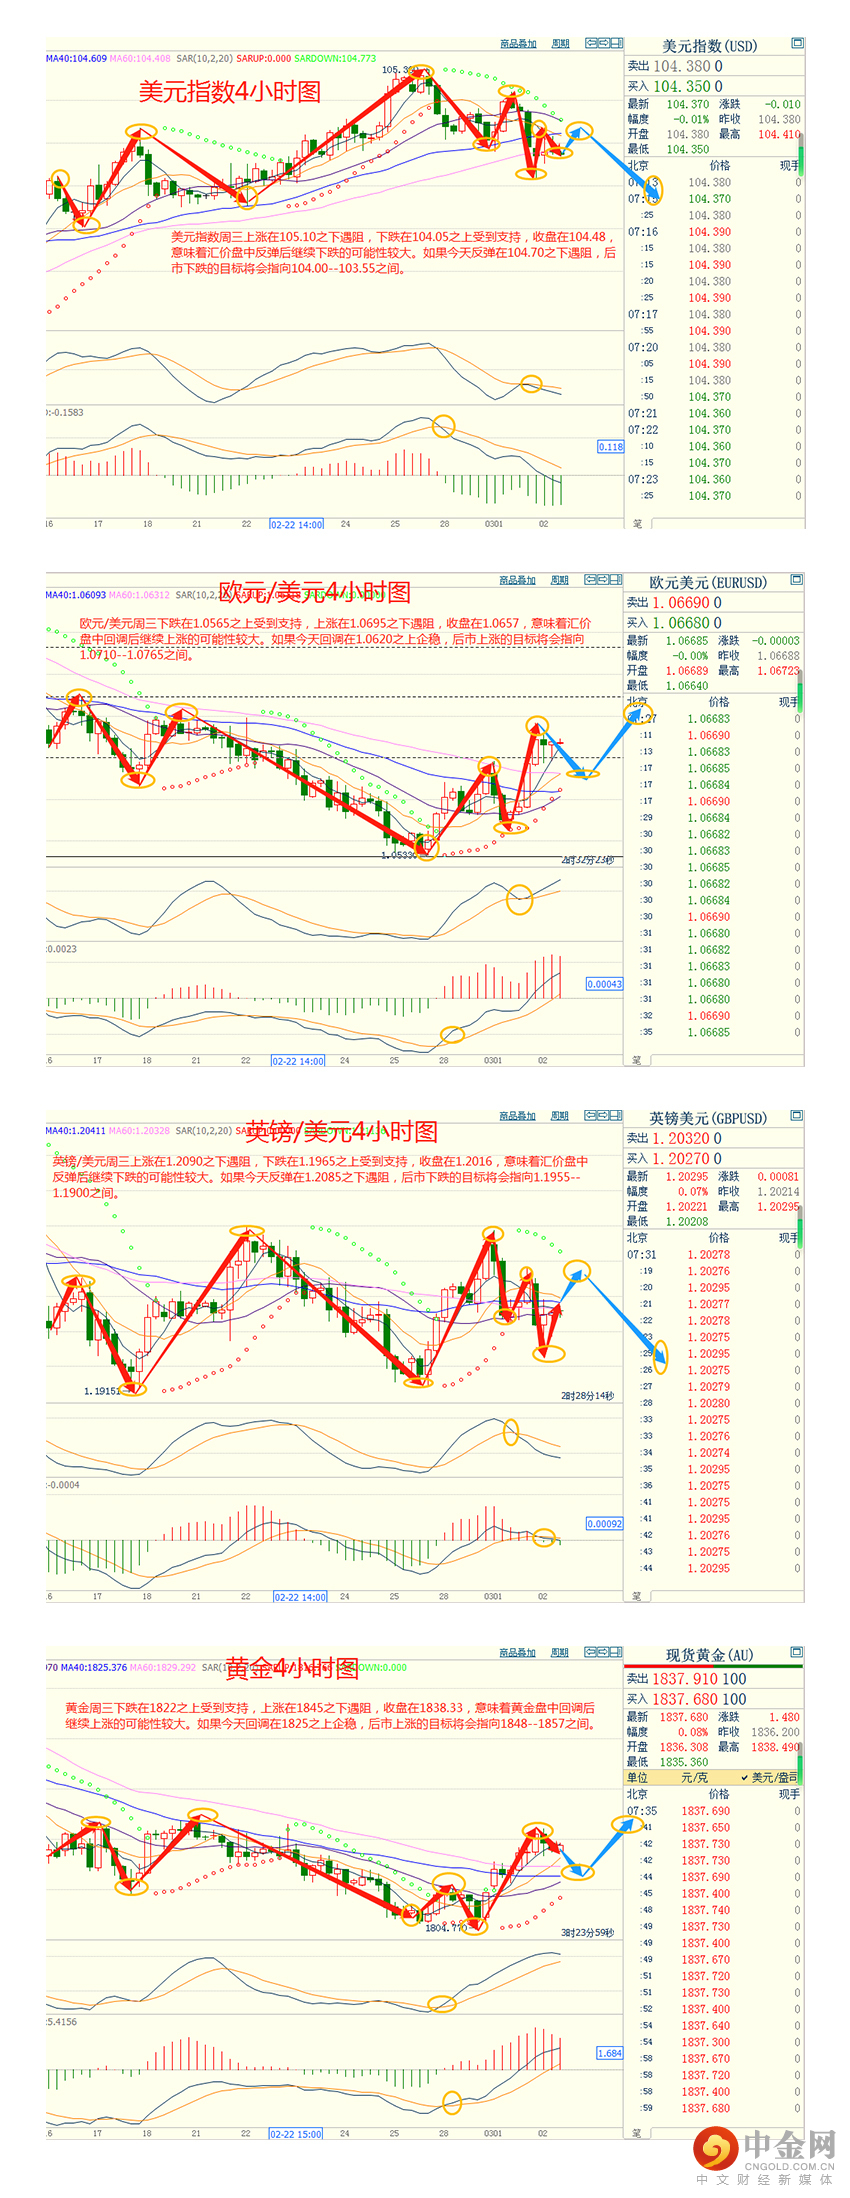Open 周期 period selector on EUR/USD chart
The height and width of the screenshot is (2198, 850).
[x=561, y=580]
